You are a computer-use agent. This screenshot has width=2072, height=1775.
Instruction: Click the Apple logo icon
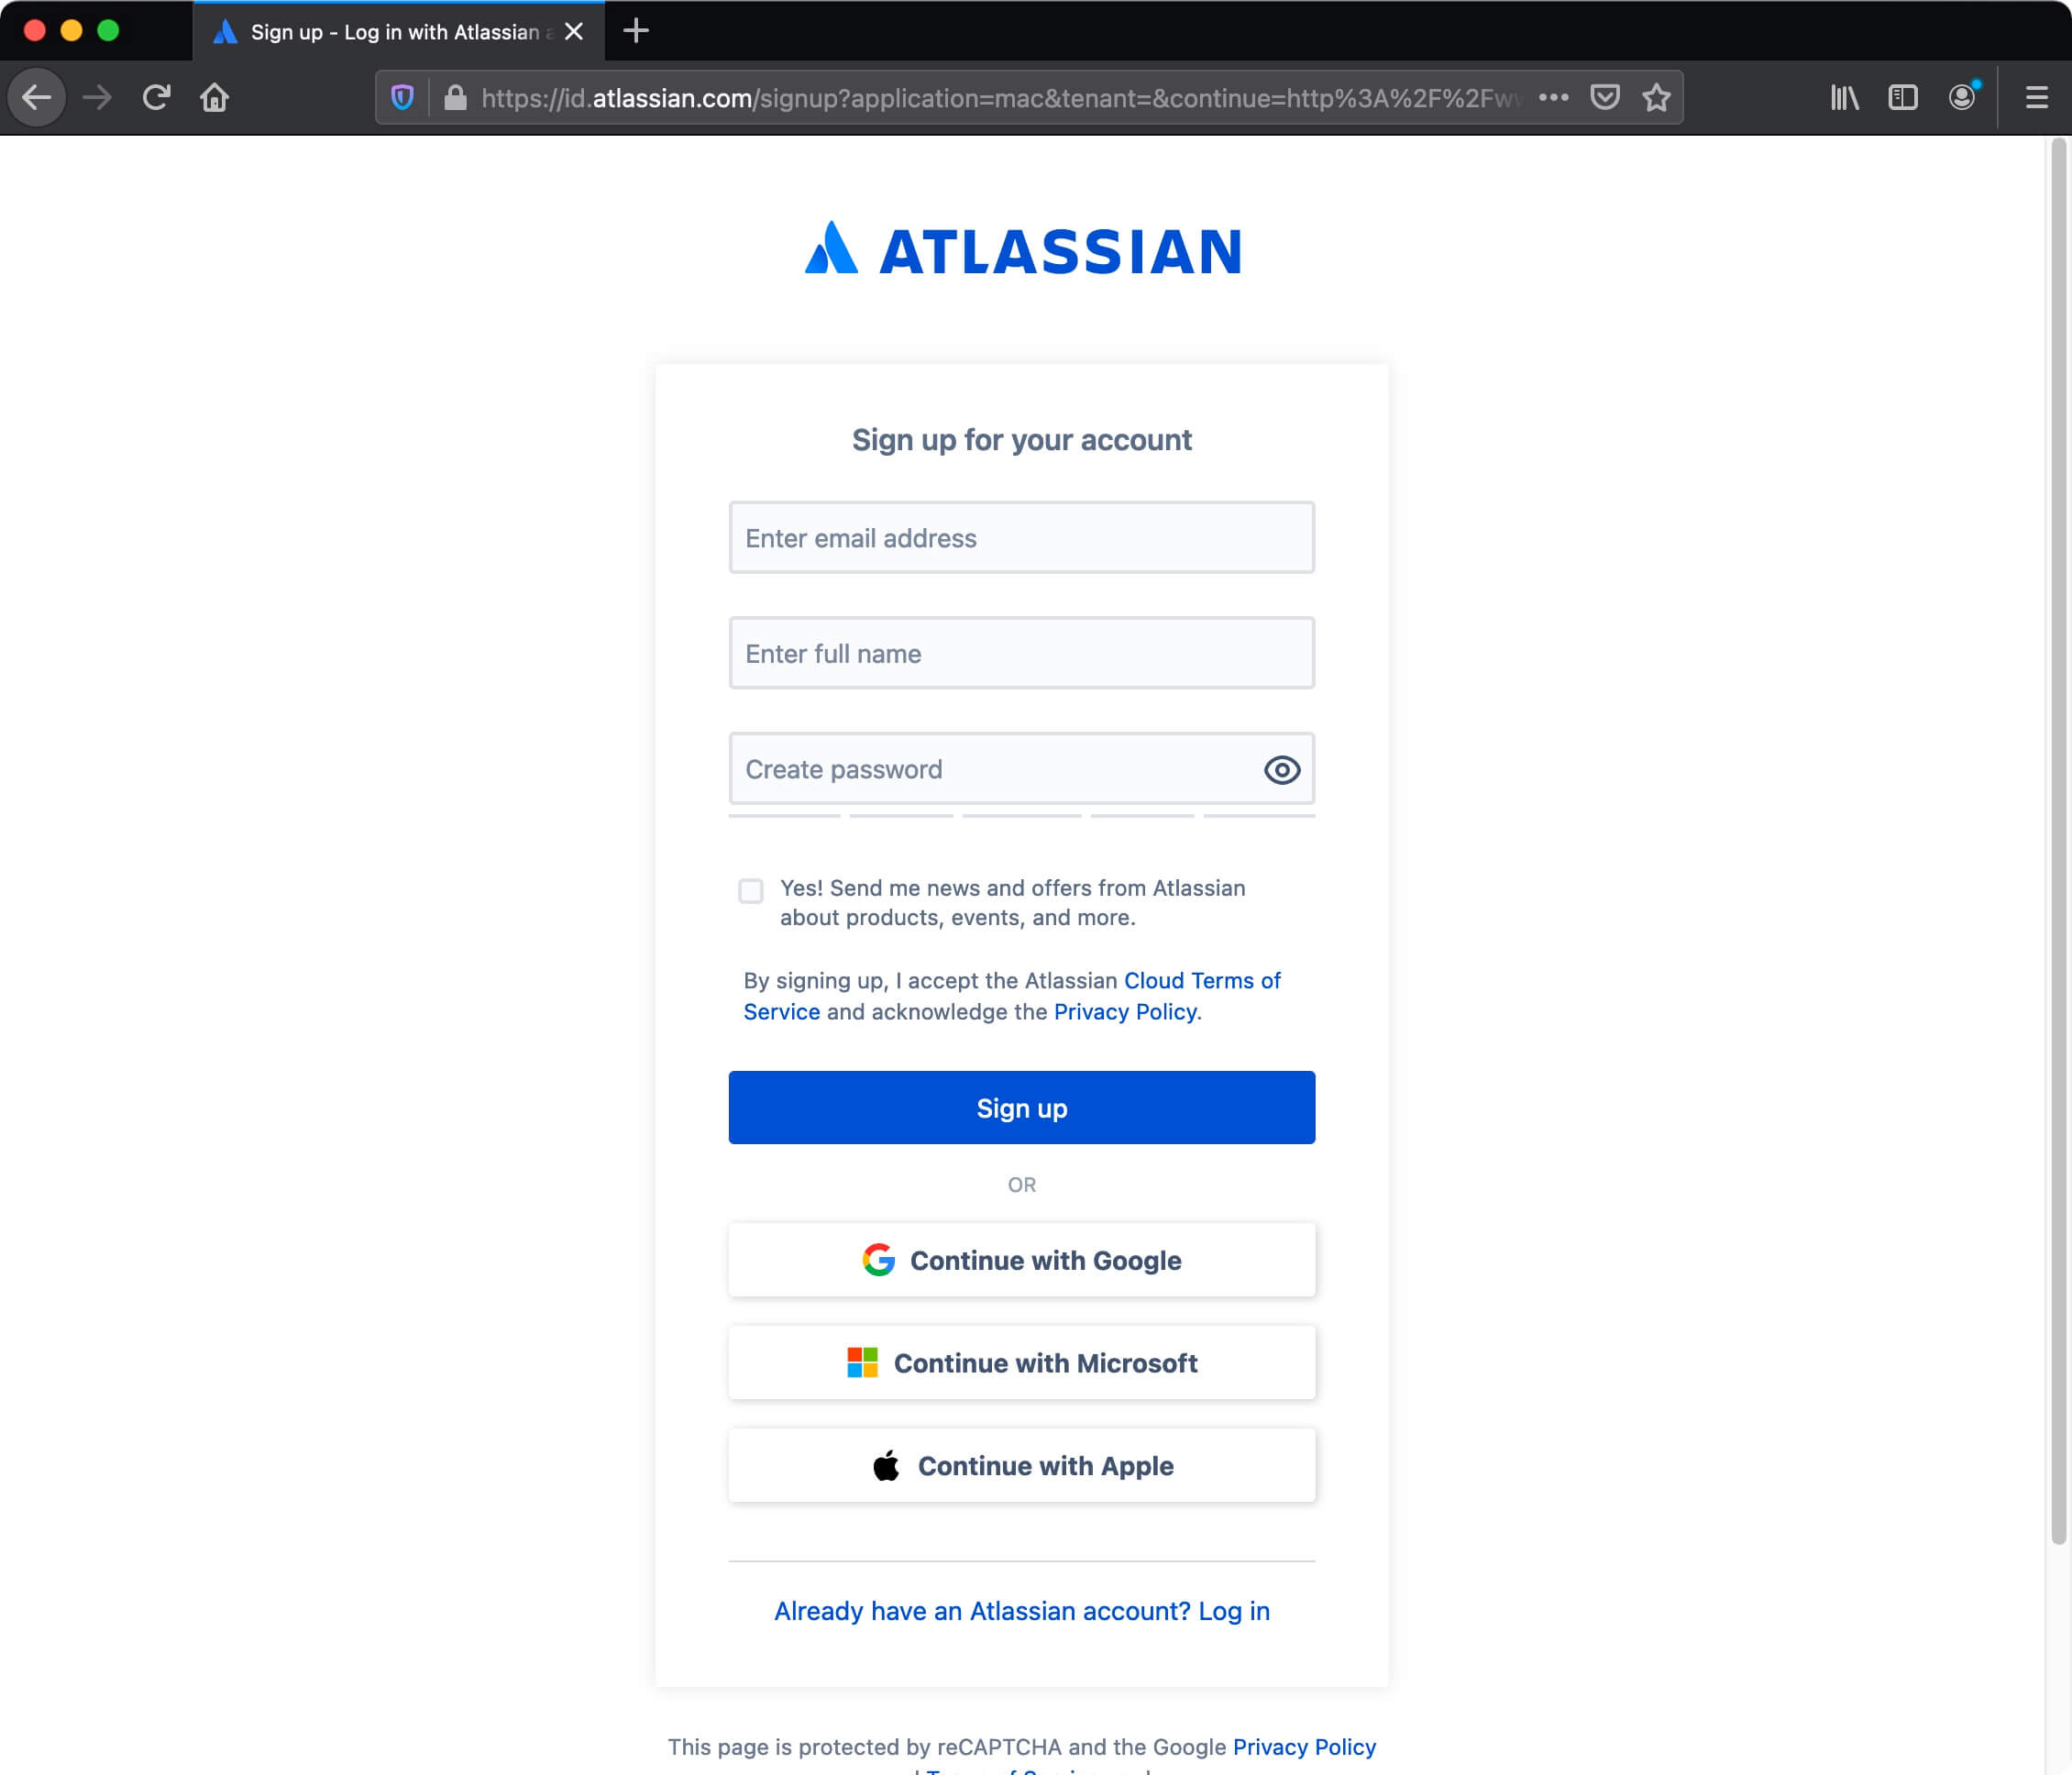coord(886,1465)
